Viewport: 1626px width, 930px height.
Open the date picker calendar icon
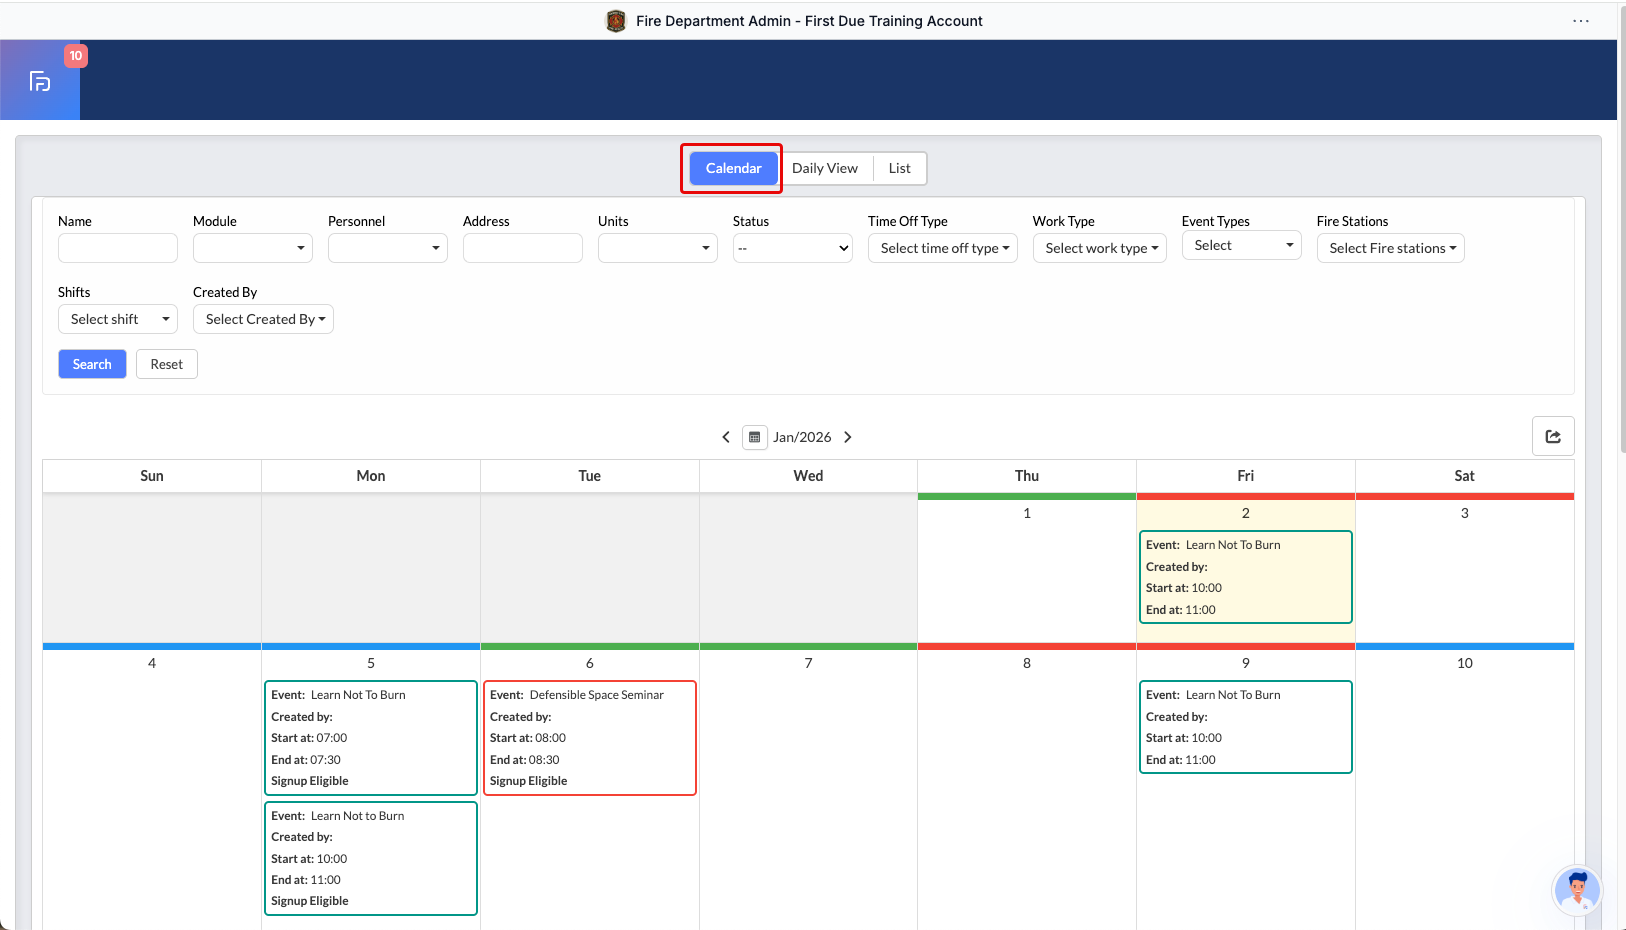(x=755, y=437)
